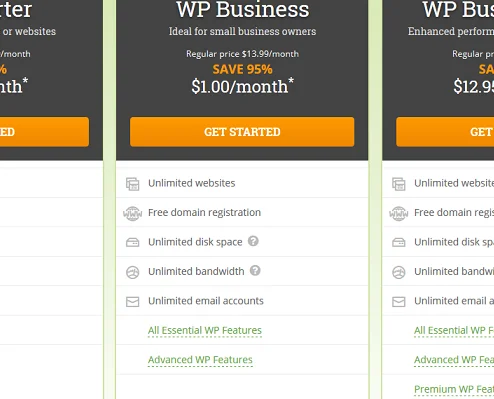Click GET STARTED button on the rightmost plan
Image resolution: width=494 pixels, height=399 pixels.
pyautogui.click(x=445, y=132)
